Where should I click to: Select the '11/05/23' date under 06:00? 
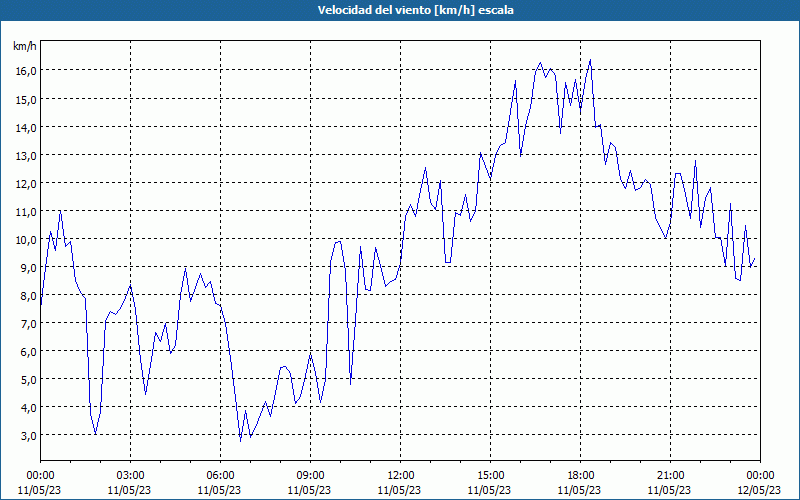coord(219,490)
